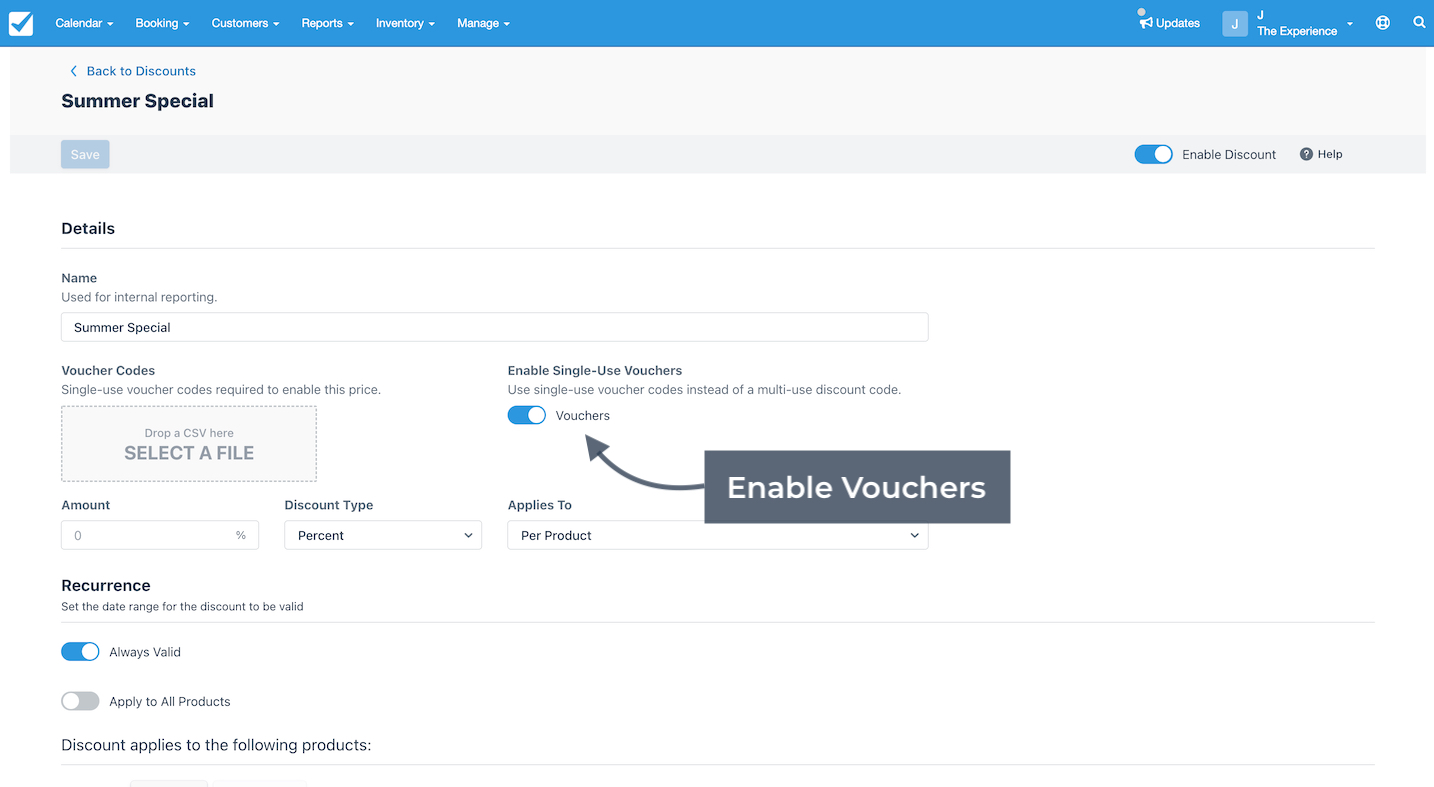Click the Save button

pos(85,154)
